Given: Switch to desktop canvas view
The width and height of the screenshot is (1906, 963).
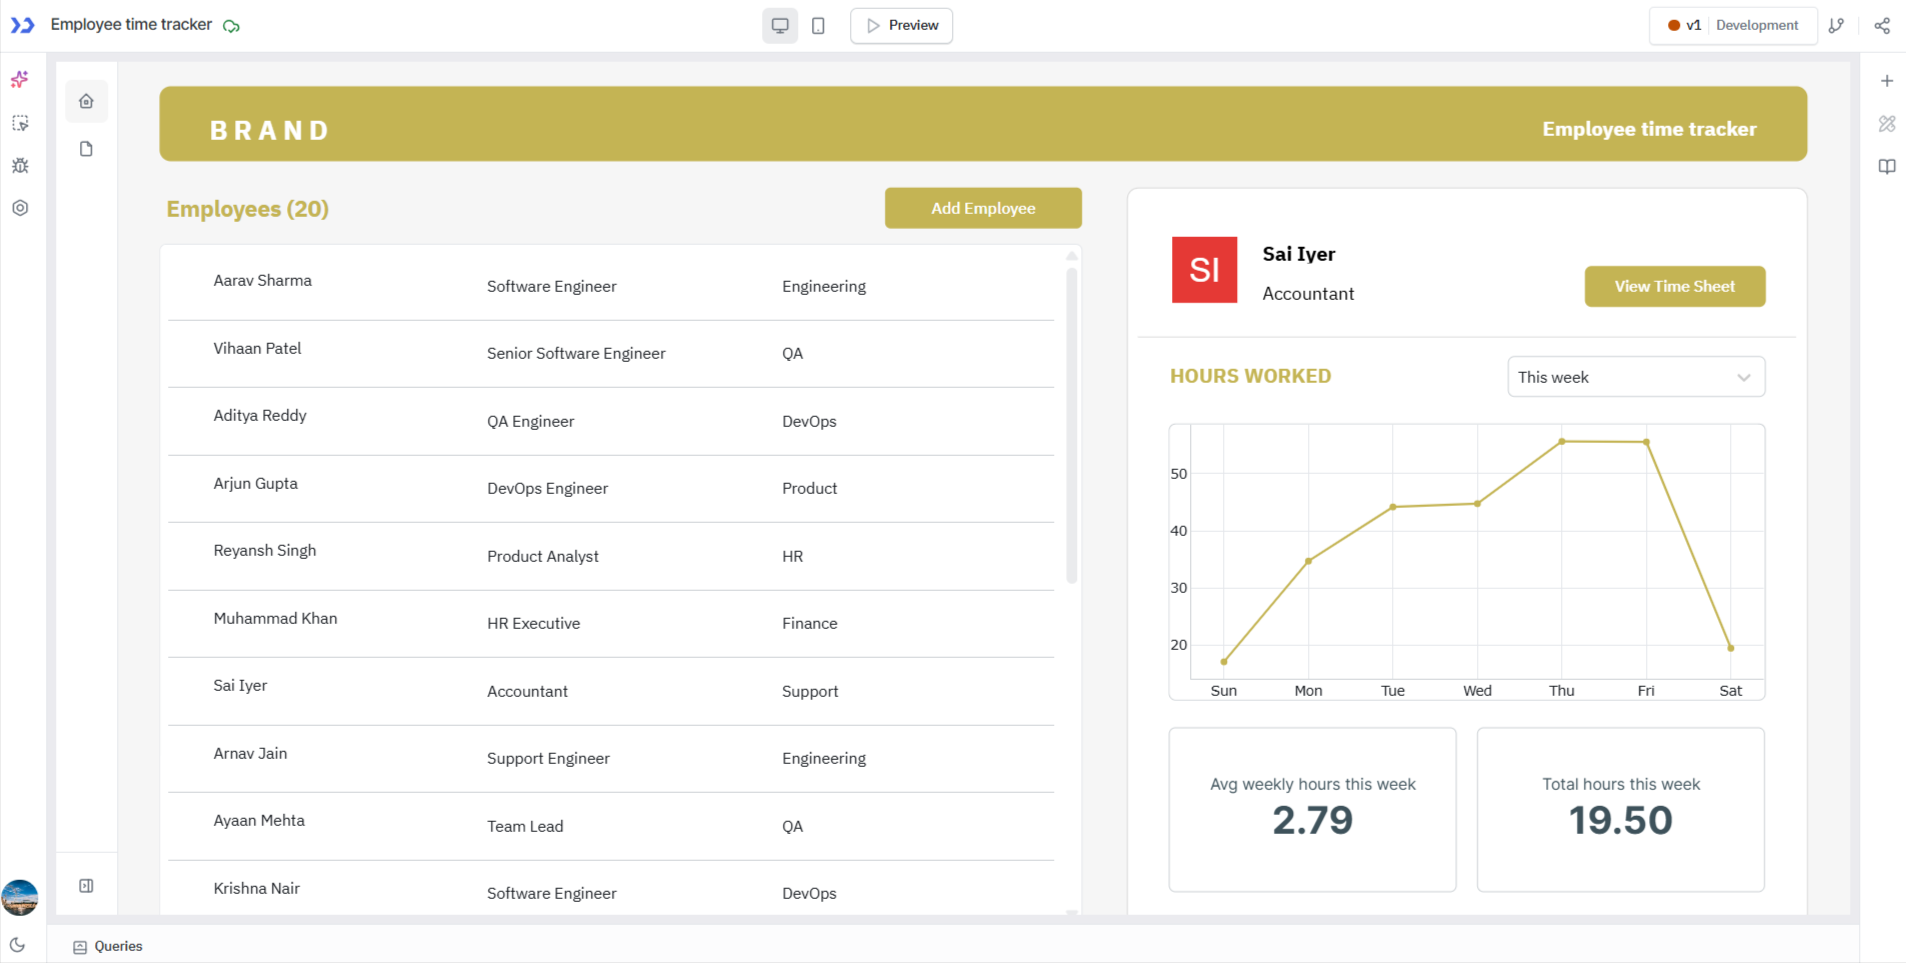Looking at the screenshot, I should point(779,25).
